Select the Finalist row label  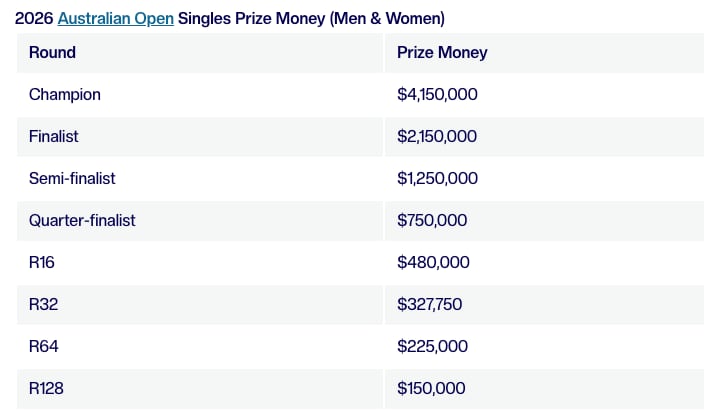coord(54,136)
